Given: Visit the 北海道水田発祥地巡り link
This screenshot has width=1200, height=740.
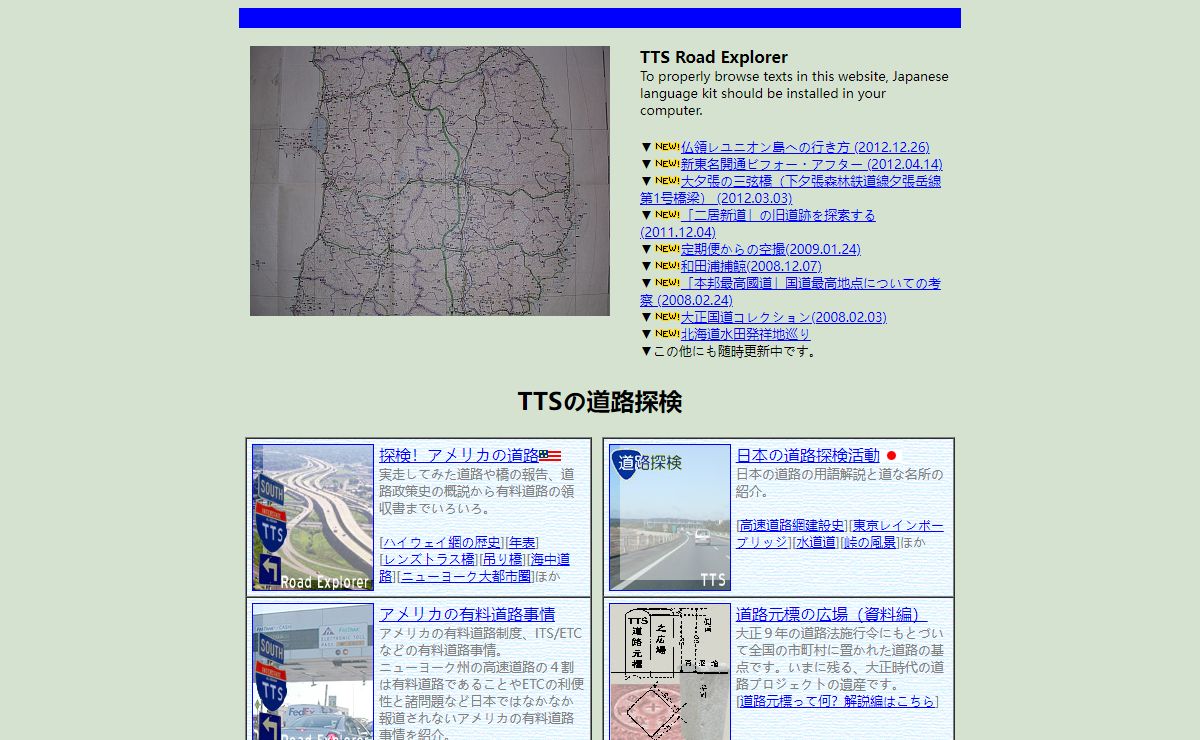Looking at the screenshot, I should pos(746,334).
